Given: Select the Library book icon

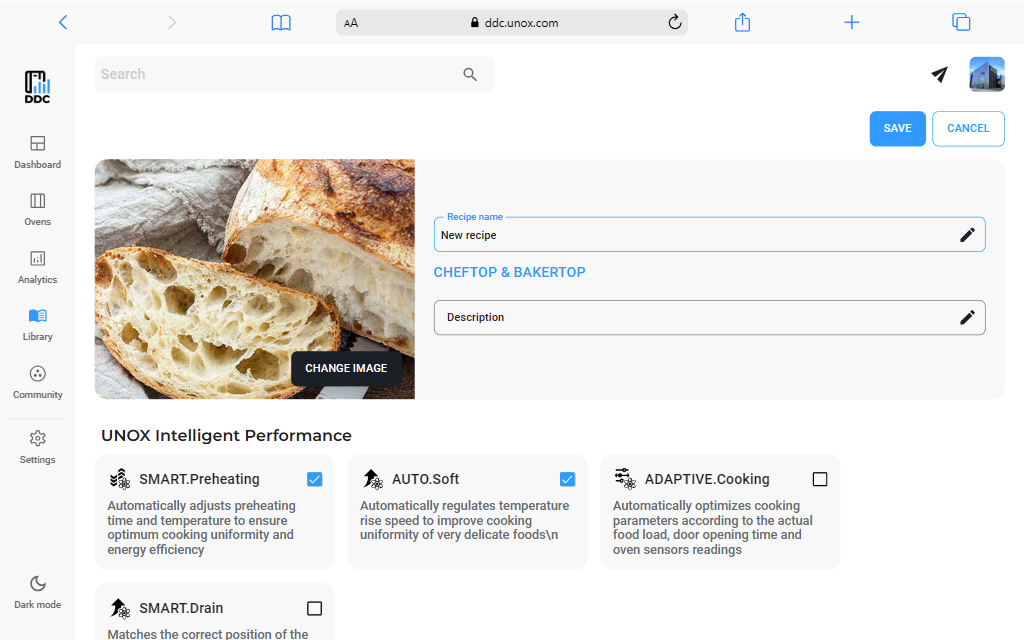Looking at the screenshot, I should pos(37,316).
